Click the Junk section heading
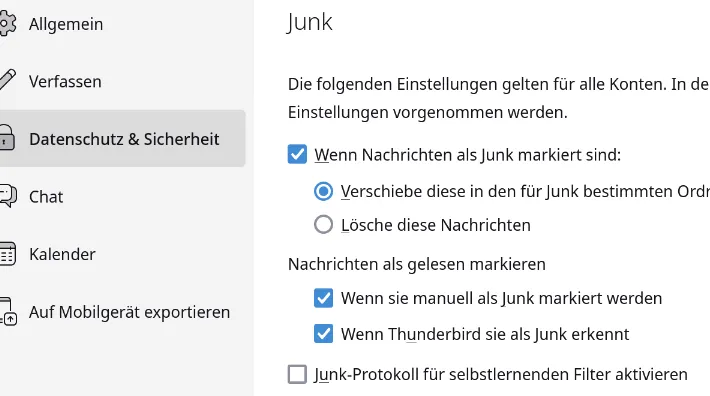 pos(310,22)
